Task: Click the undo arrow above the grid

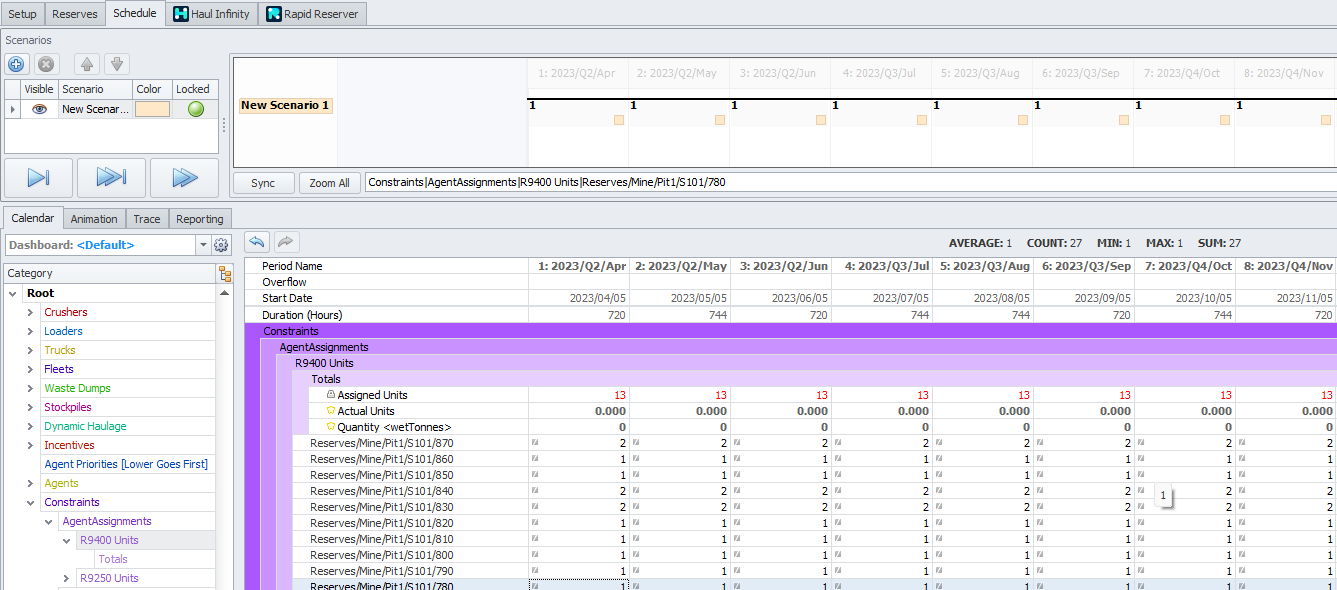Action: click(257, 242)
